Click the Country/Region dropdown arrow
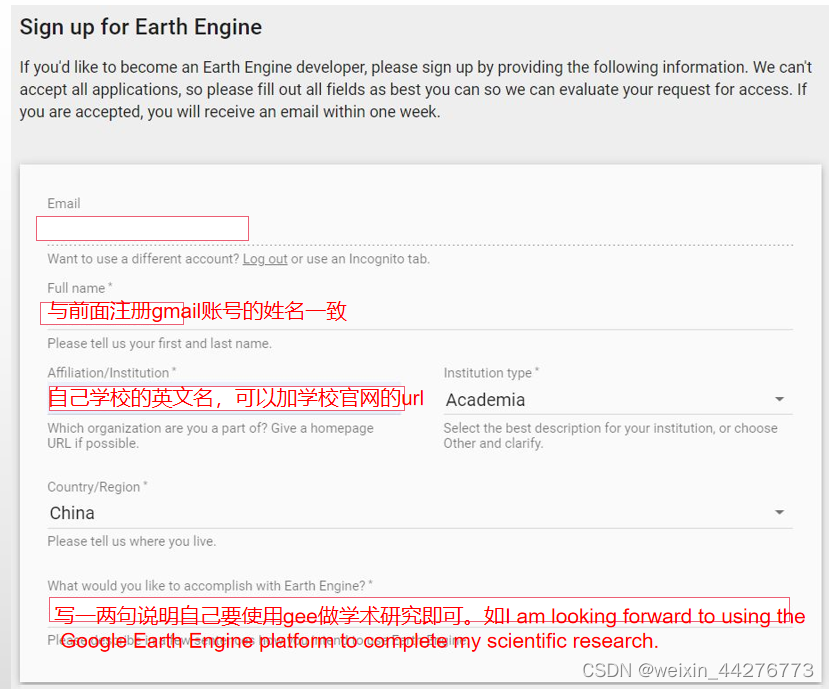 (779, 512)
